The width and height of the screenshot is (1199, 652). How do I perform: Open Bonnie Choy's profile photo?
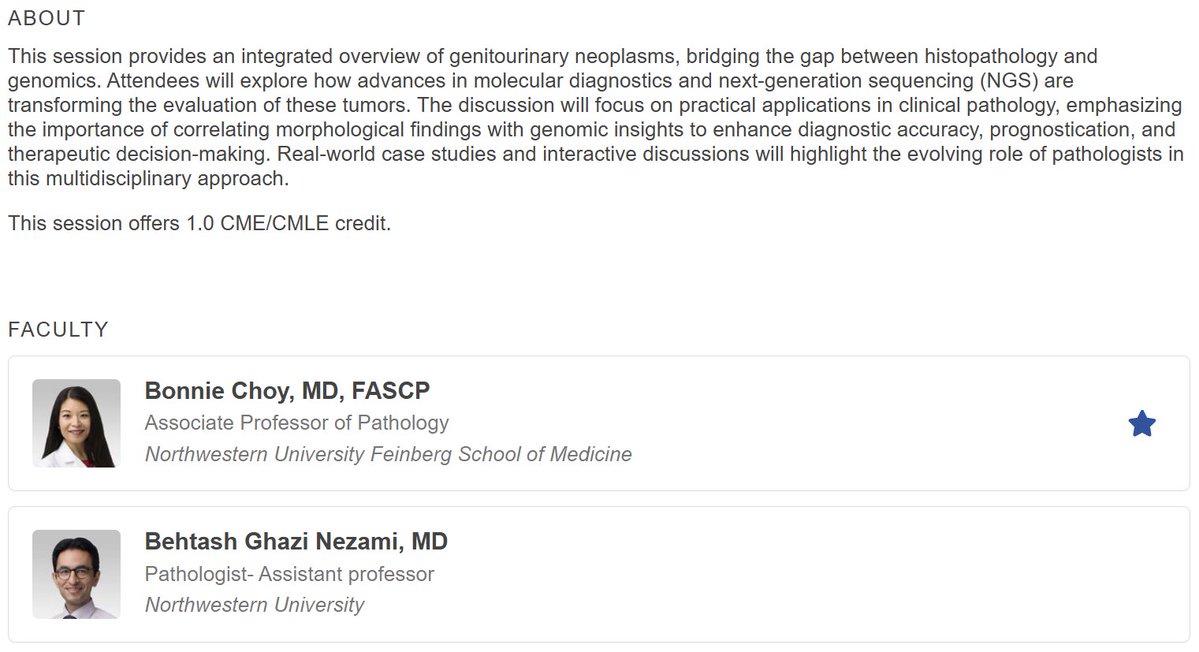point(76,423)
